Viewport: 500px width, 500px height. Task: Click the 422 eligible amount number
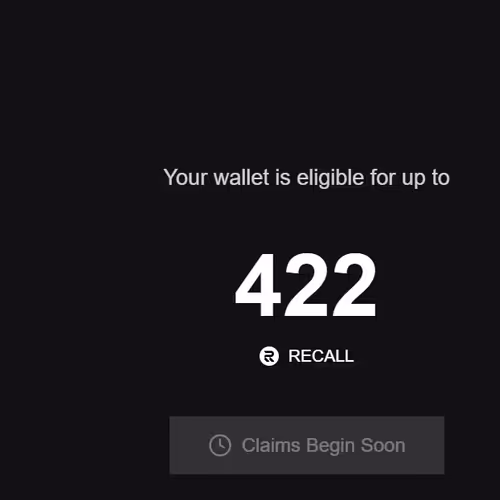306,284
